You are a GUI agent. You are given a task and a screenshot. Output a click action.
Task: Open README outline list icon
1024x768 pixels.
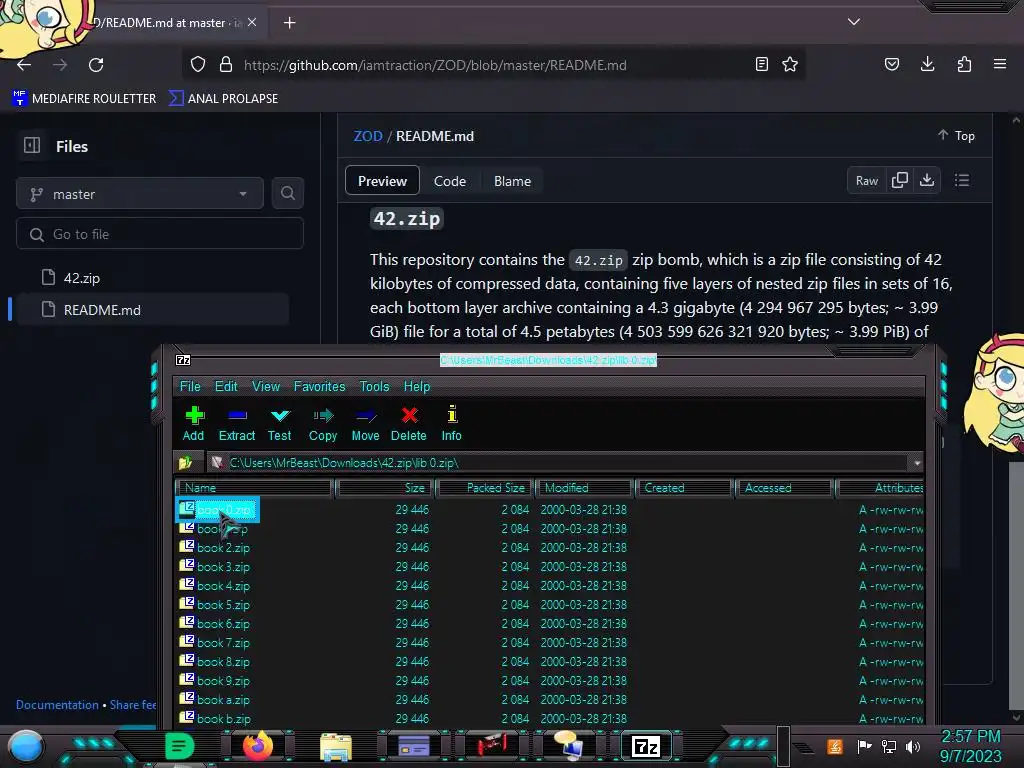pos(962,180)
